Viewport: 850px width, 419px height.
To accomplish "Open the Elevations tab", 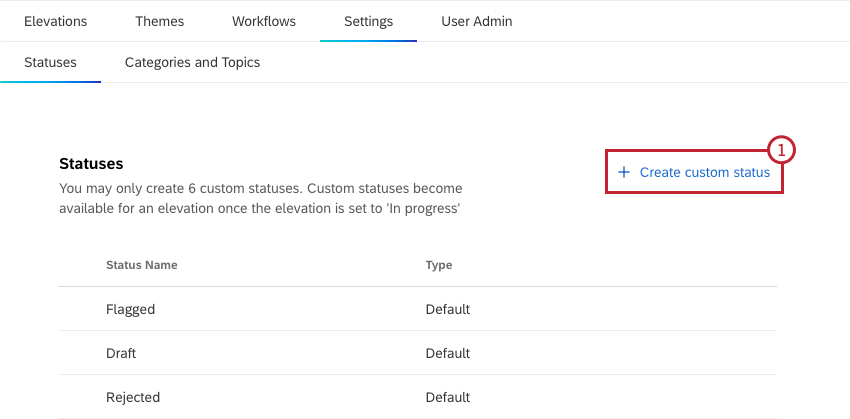I will (55, 21).
